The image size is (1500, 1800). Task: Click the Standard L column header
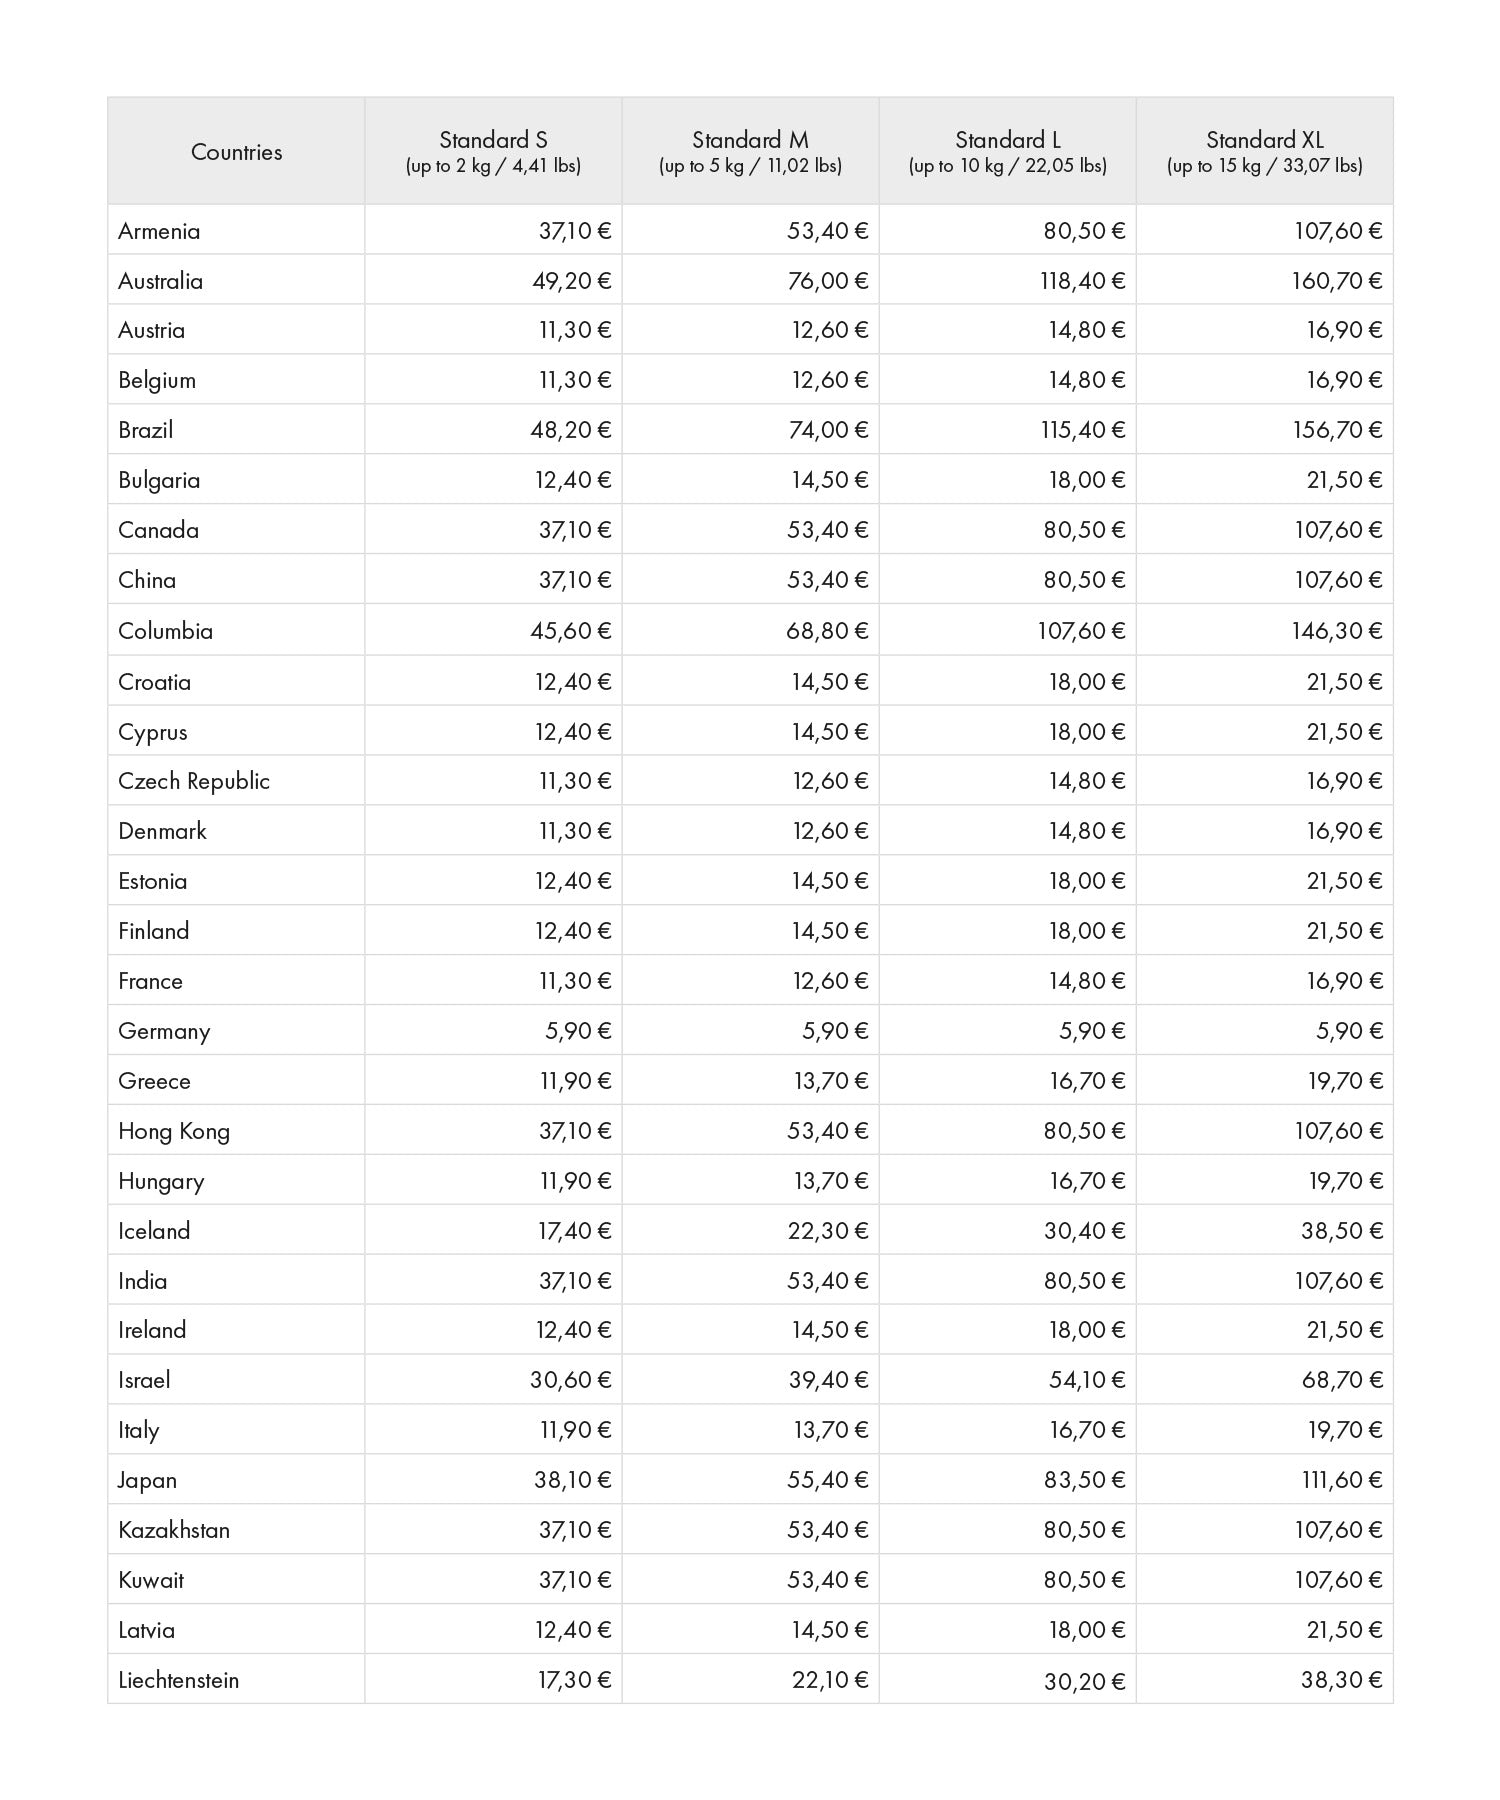pyautogui.click(x=1007, y=152)
